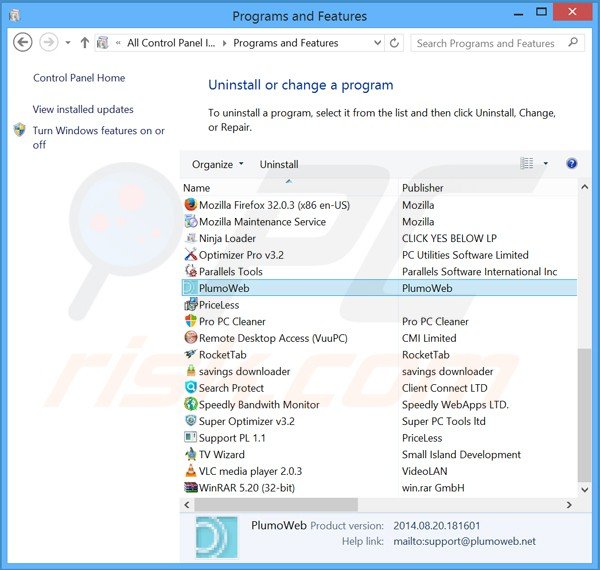Click the Mozilla Firefox program icon
600x570 pixels.
pos(191,205)
